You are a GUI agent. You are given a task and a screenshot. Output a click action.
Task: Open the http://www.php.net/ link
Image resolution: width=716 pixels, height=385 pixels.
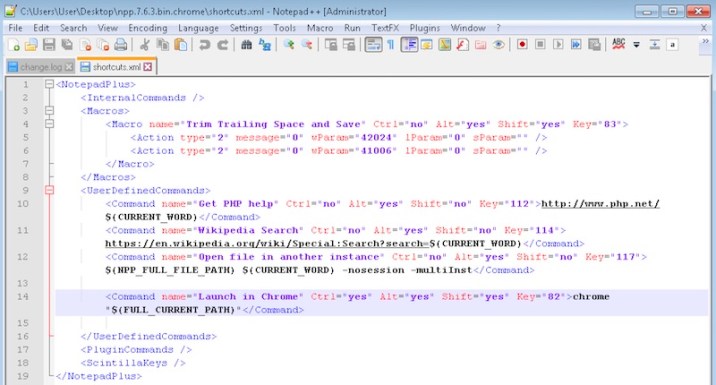click(x=600, y=204)
